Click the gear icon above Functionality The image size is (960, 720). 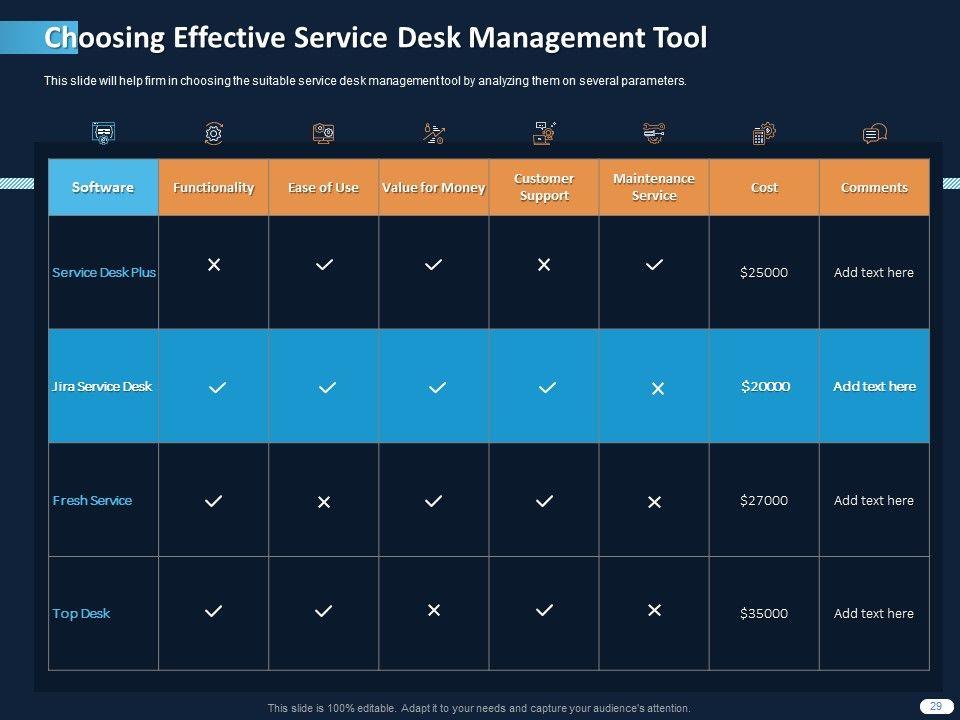click(214, 133)
